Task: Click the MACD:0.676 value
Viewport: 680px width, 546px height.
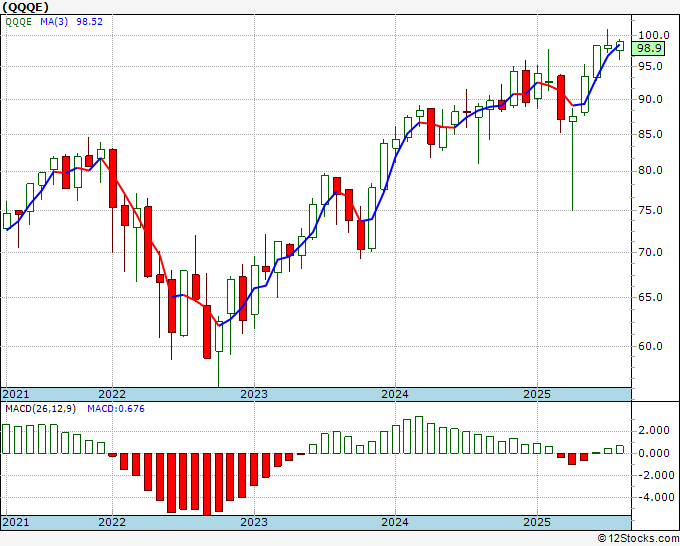Action: 116,409
